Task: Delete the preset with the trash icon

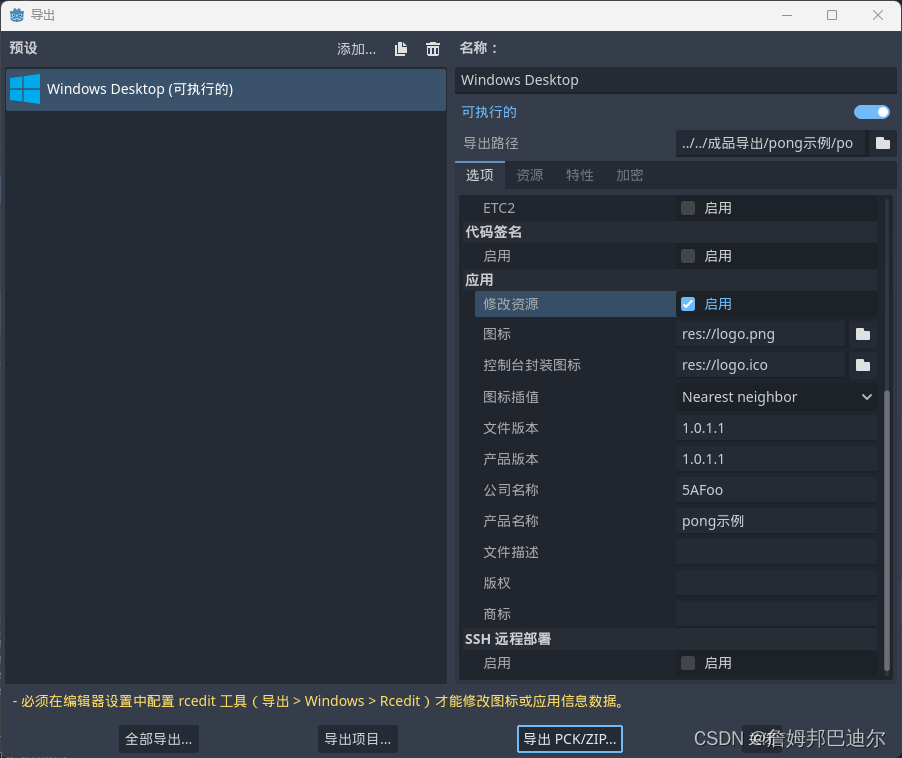Action: pyautogui.click(x=432, y=48)
